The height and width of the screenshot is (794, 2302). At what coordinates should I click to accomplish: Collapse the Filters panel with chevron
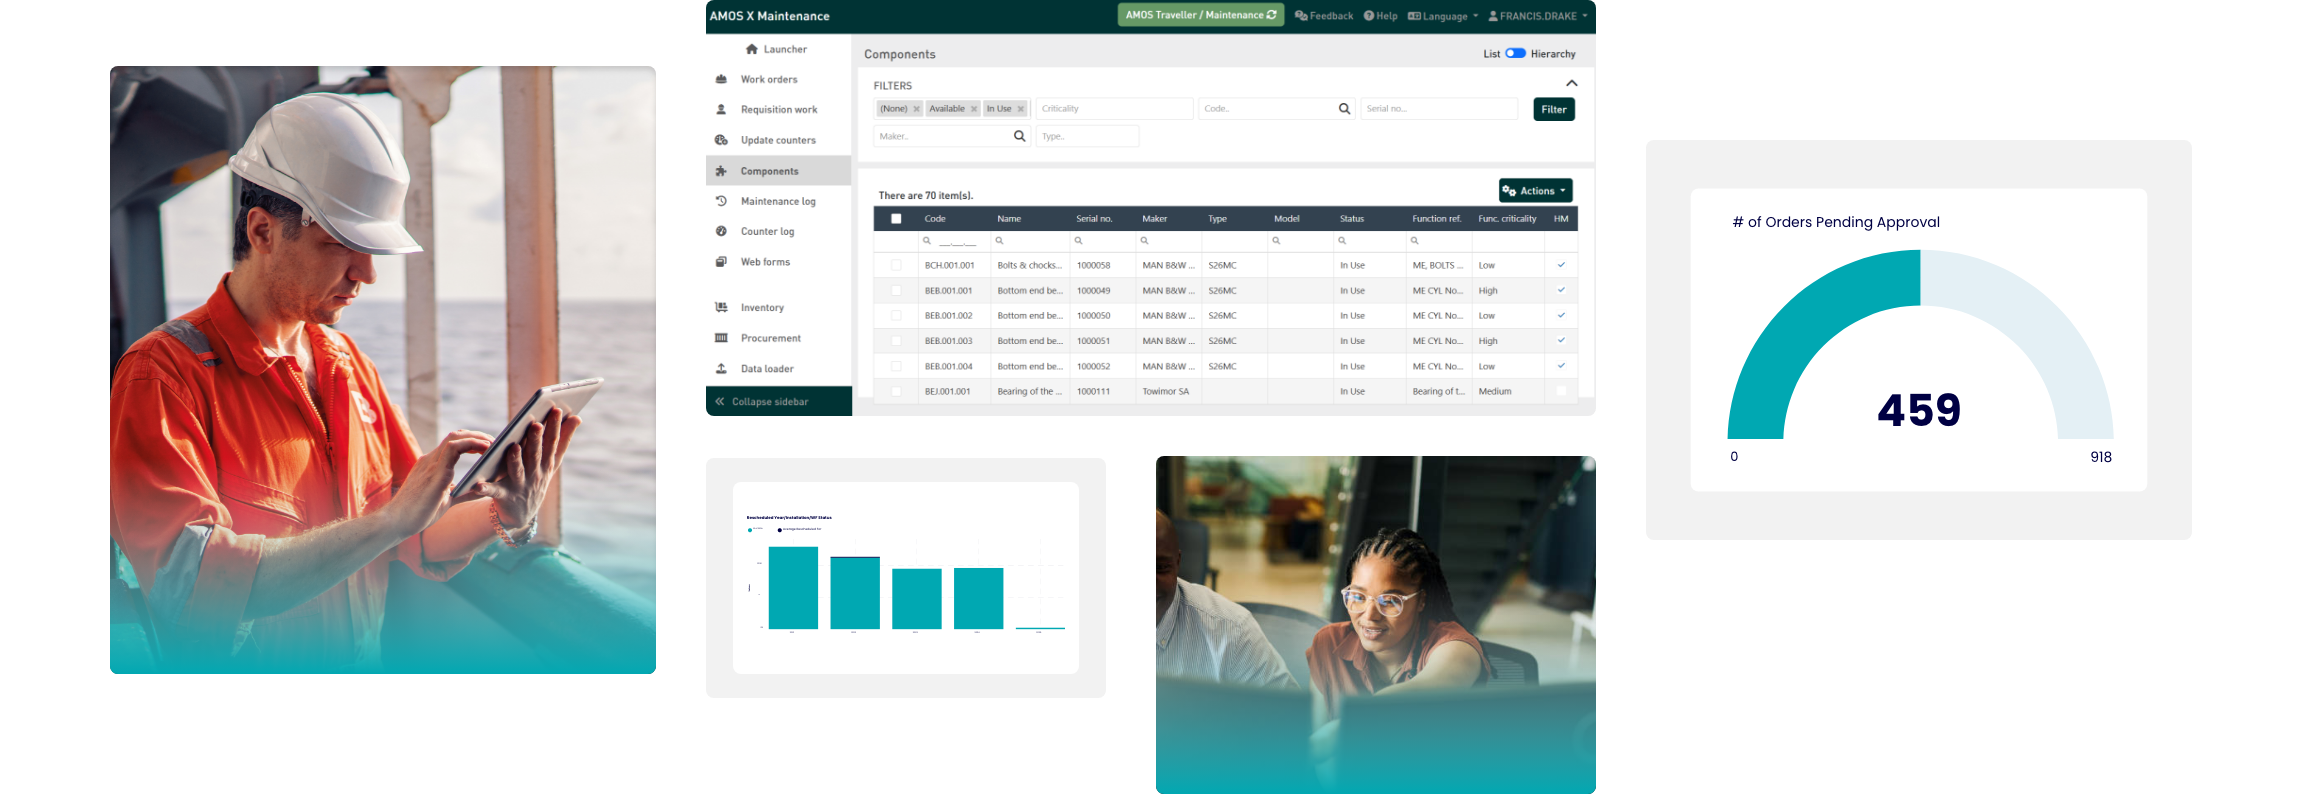coord(1571,84)
